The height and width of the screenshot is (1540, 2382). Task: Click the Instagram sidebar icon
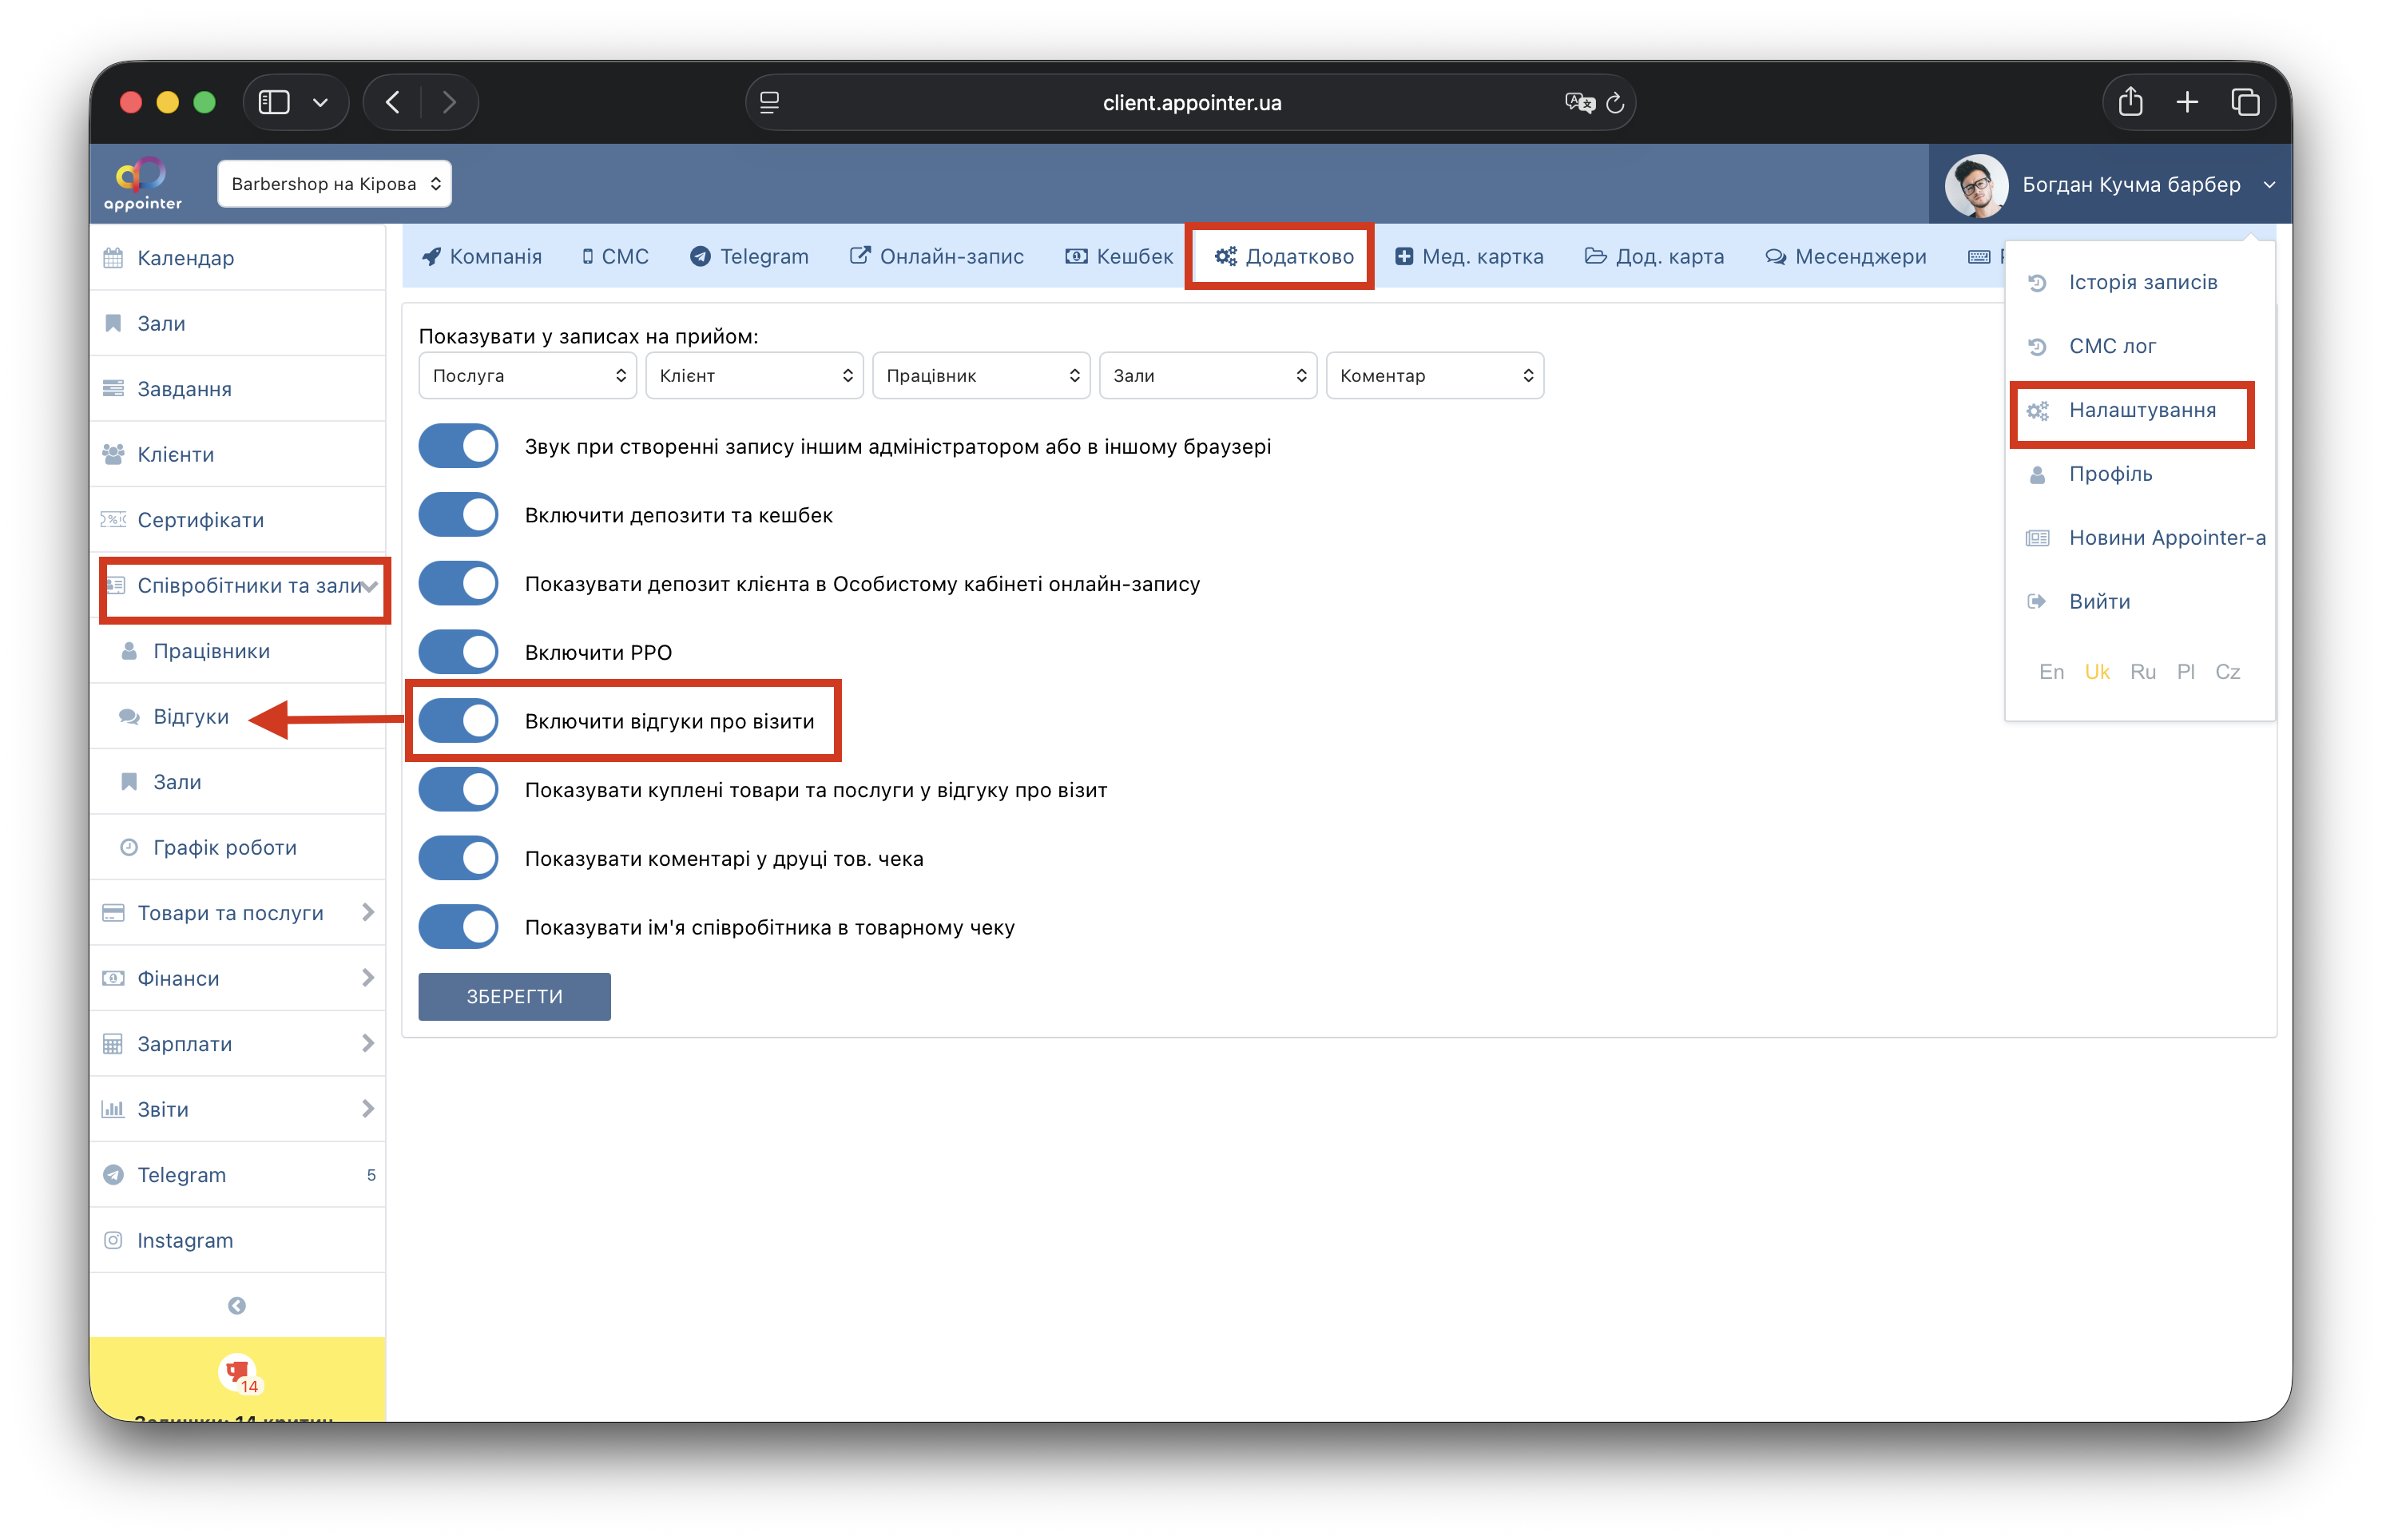tap(113, 1240)
